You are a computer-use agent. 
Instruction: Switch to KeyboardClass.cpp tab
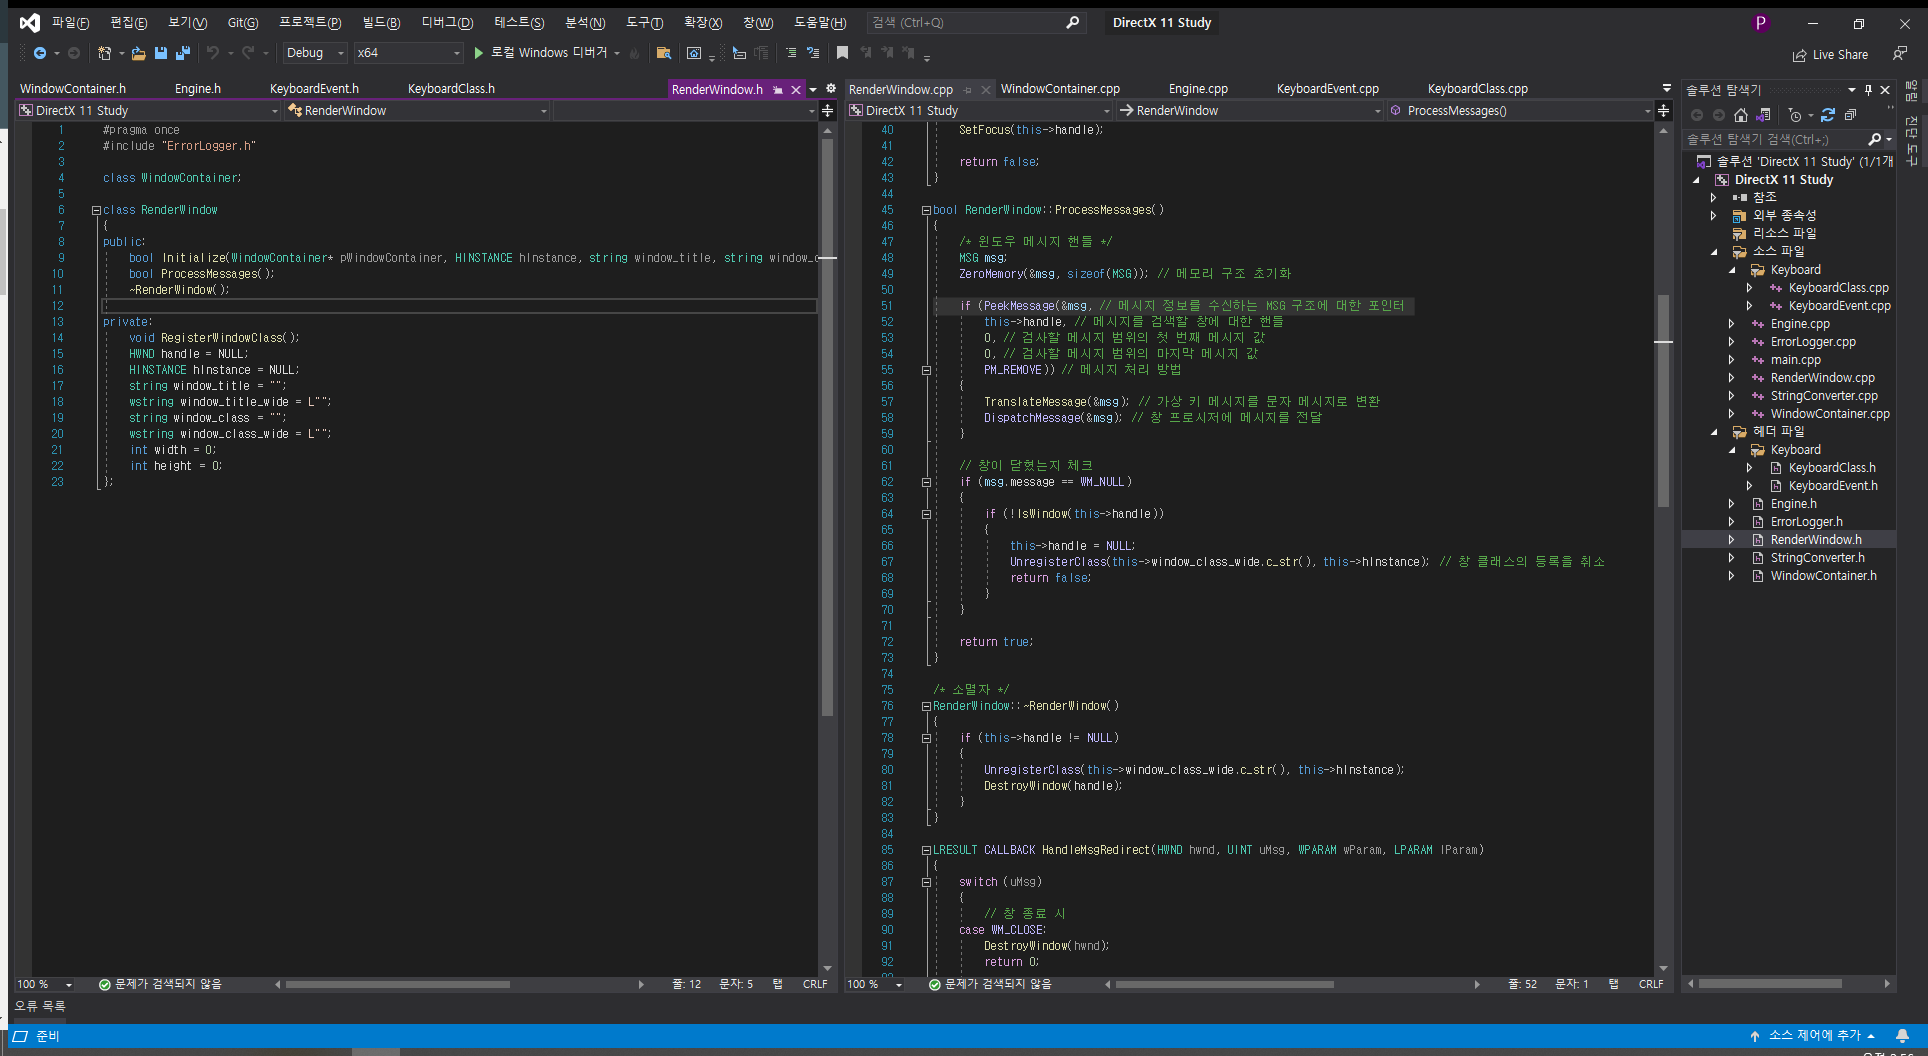(1477, 89)
